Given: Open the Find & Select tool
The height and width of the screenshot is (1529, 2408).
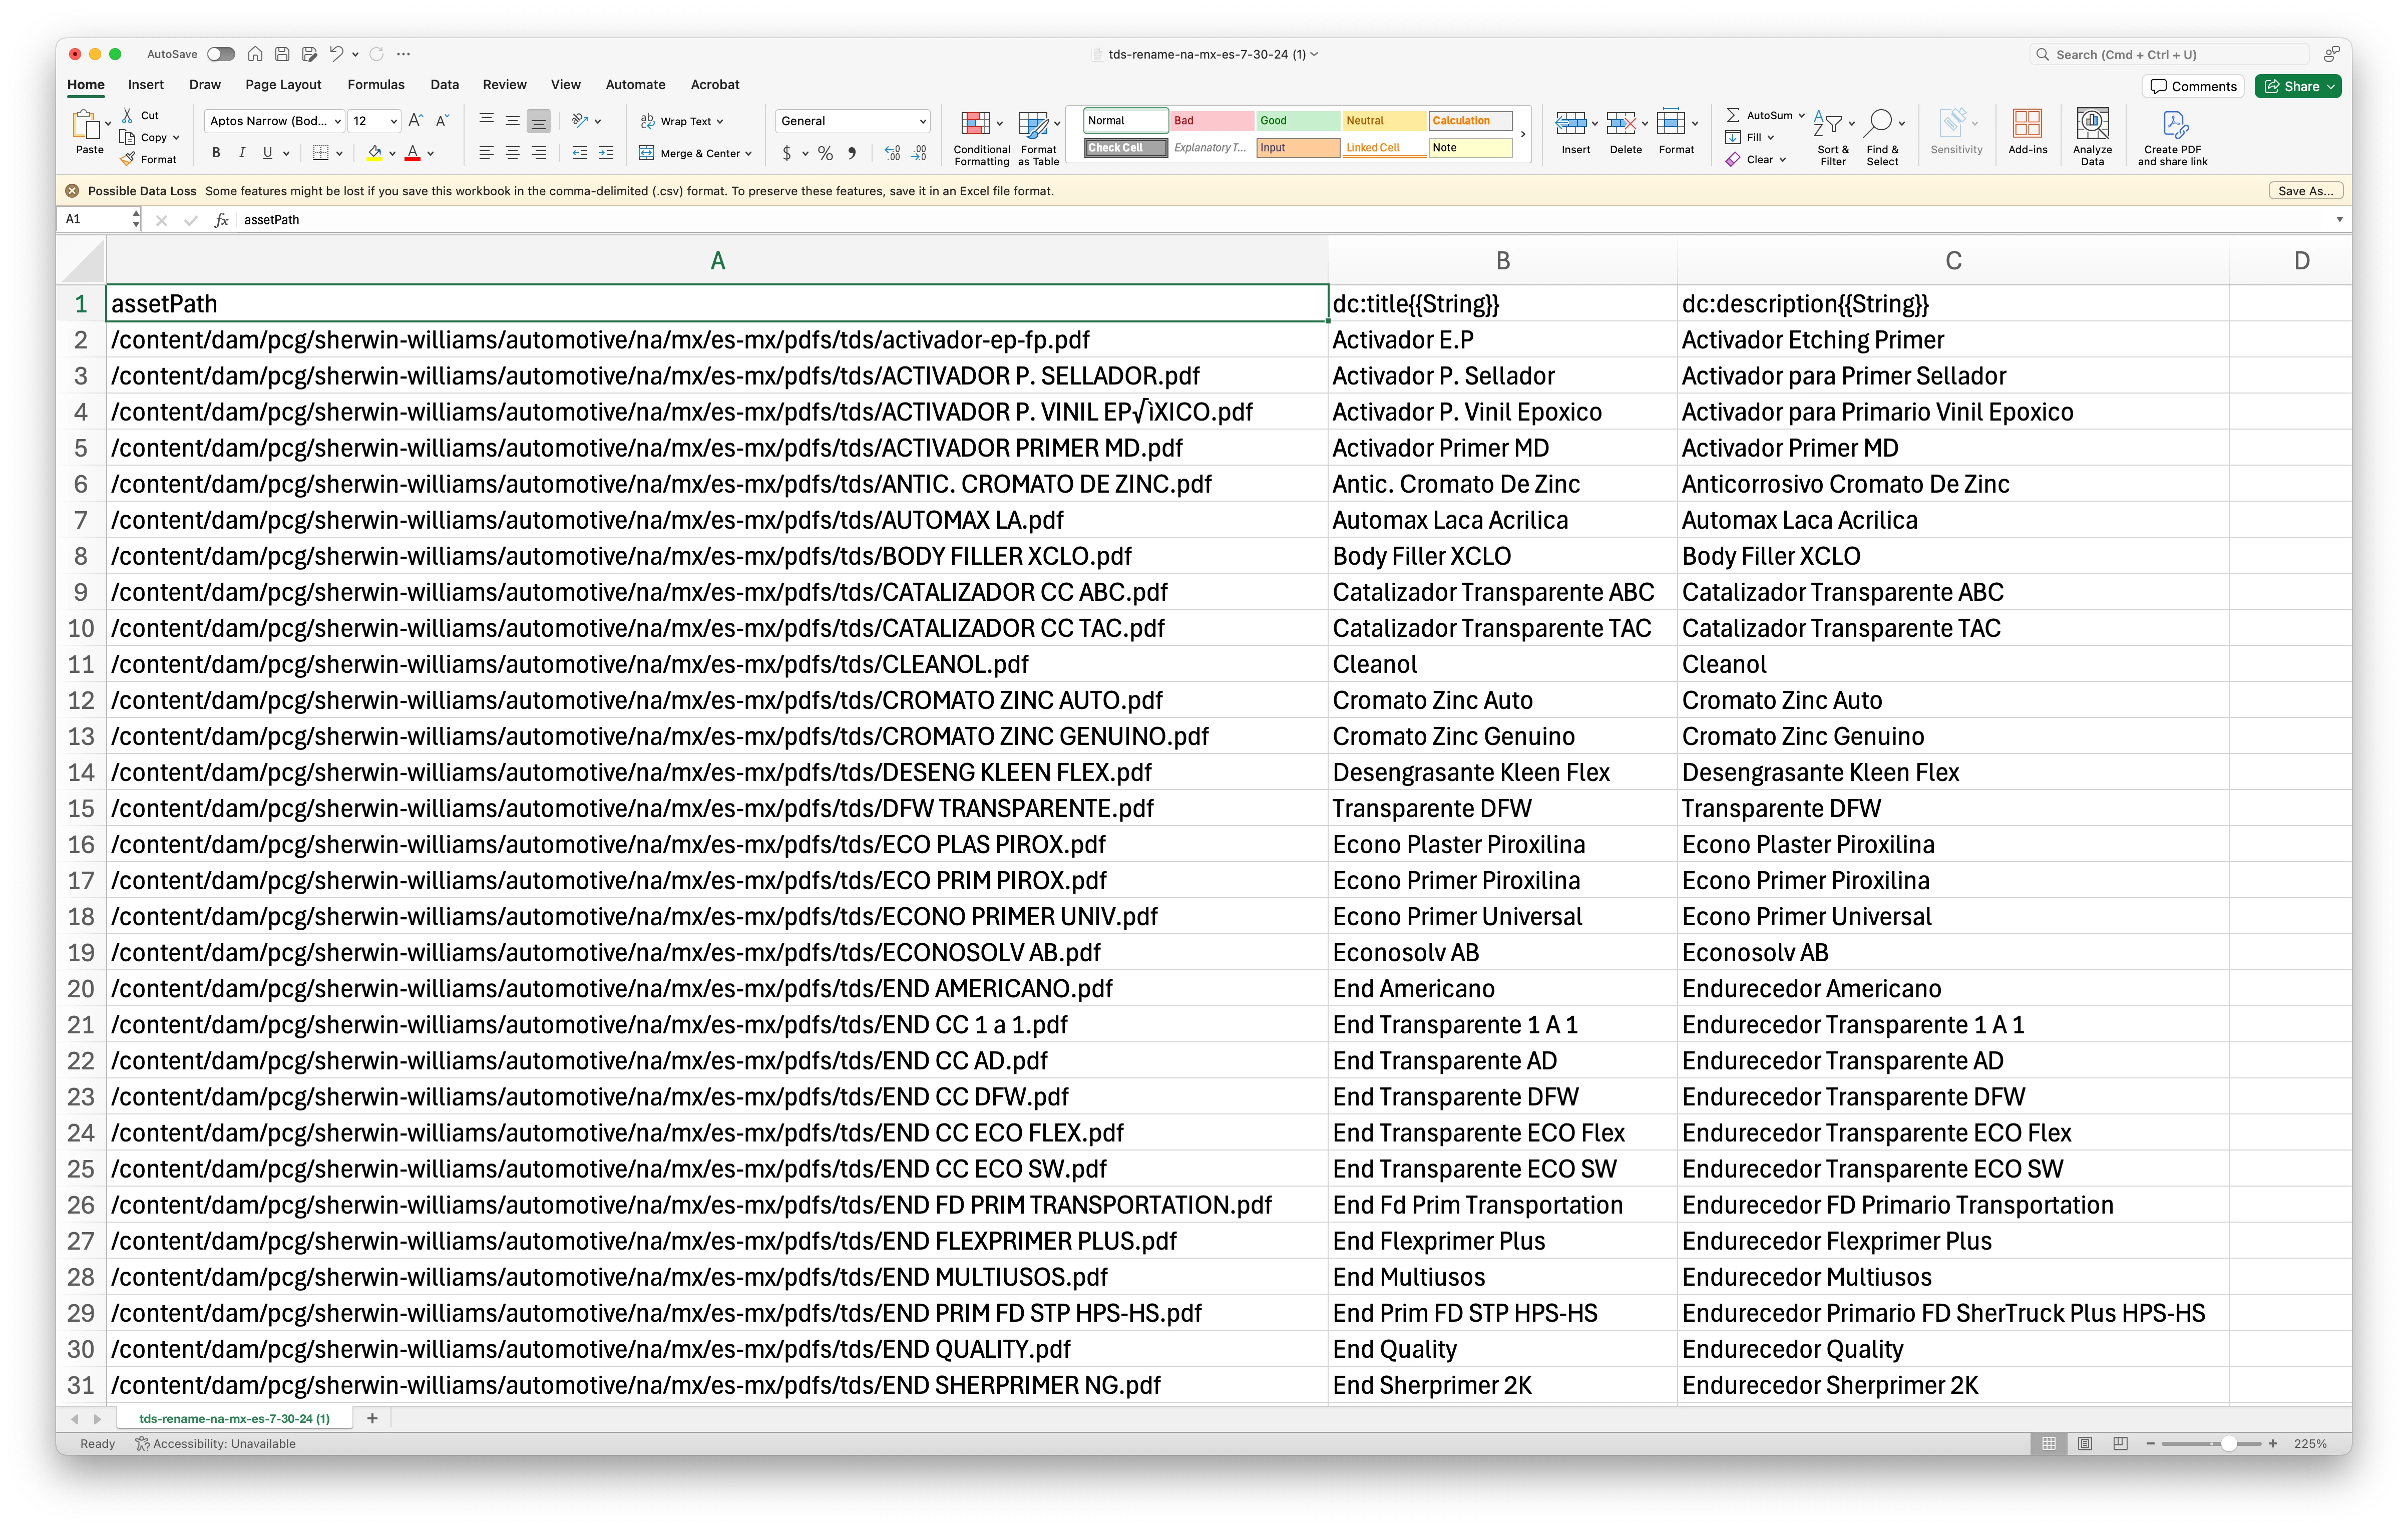Looking at the screenshot, I should point(1879,124).
